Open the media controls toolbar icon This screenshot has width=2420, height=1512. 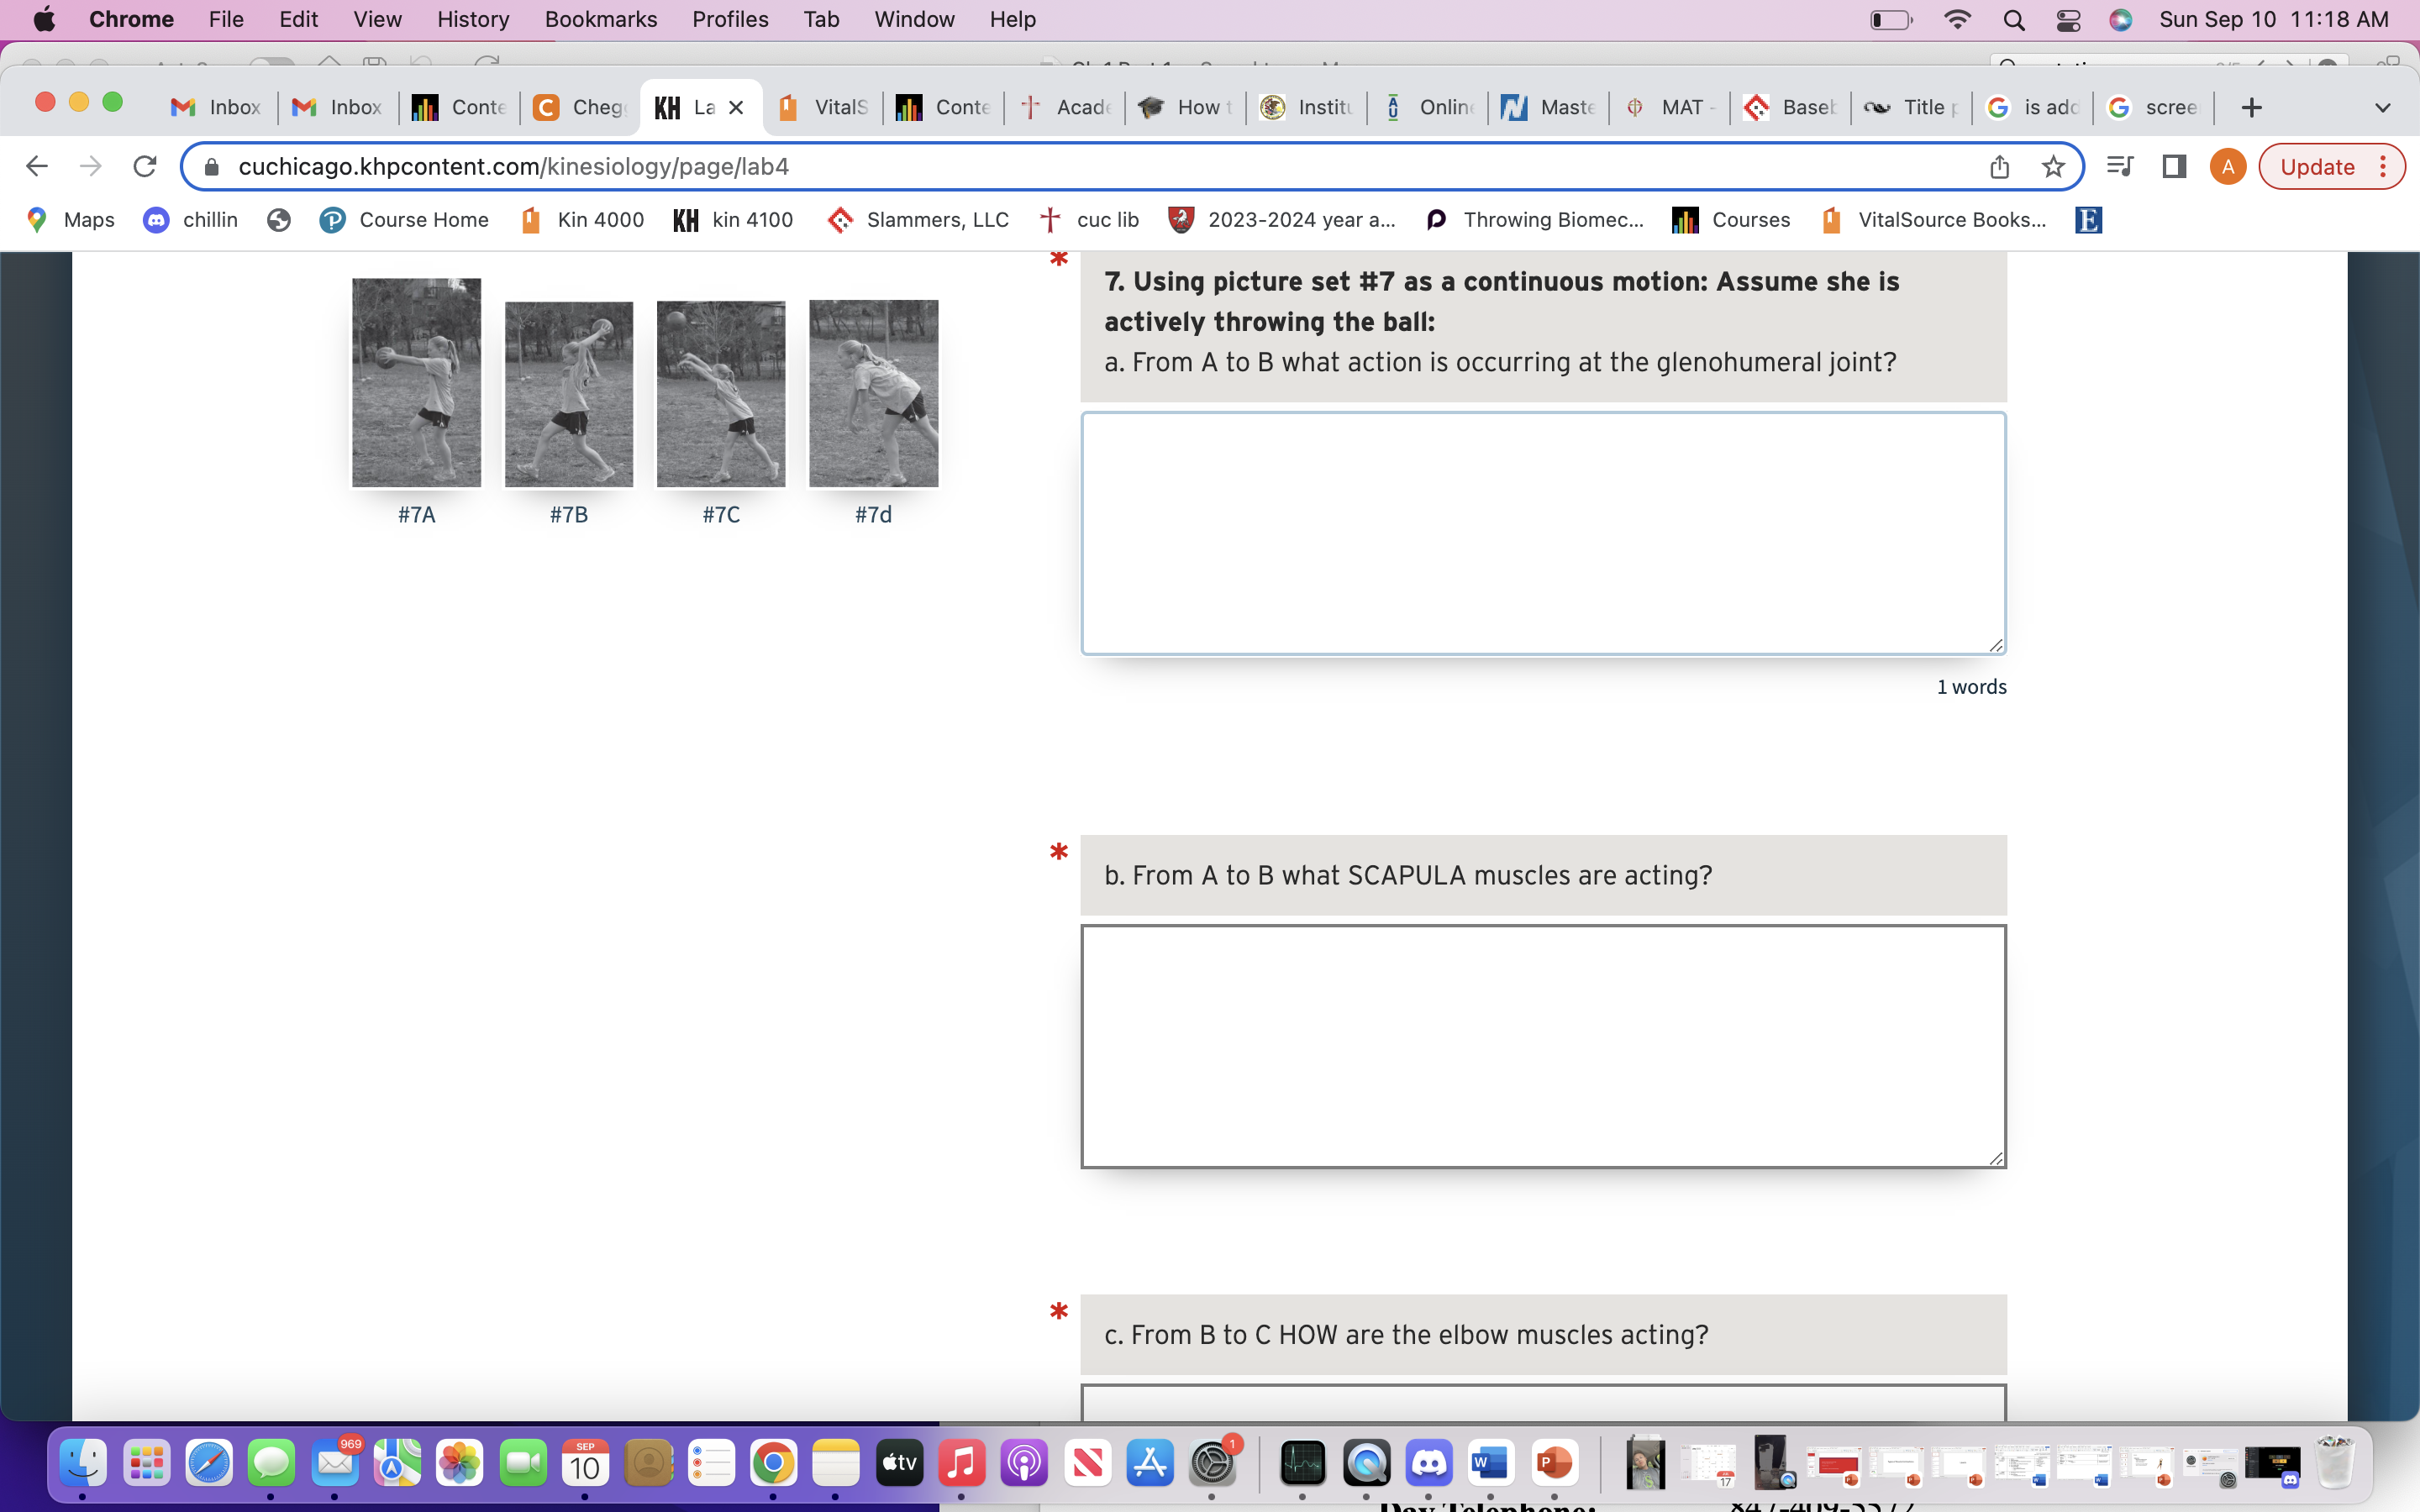coord(2120,166)
